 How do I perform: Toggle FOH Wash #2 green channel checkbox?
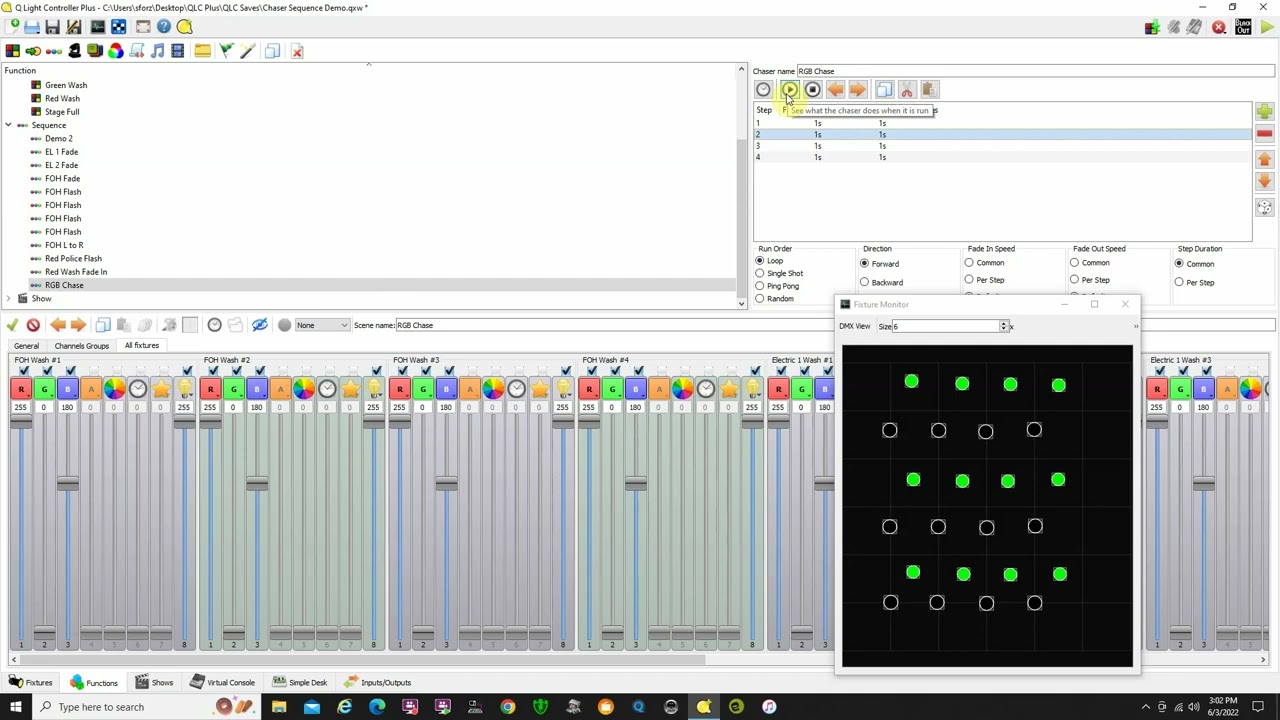(x=234, y=372)
